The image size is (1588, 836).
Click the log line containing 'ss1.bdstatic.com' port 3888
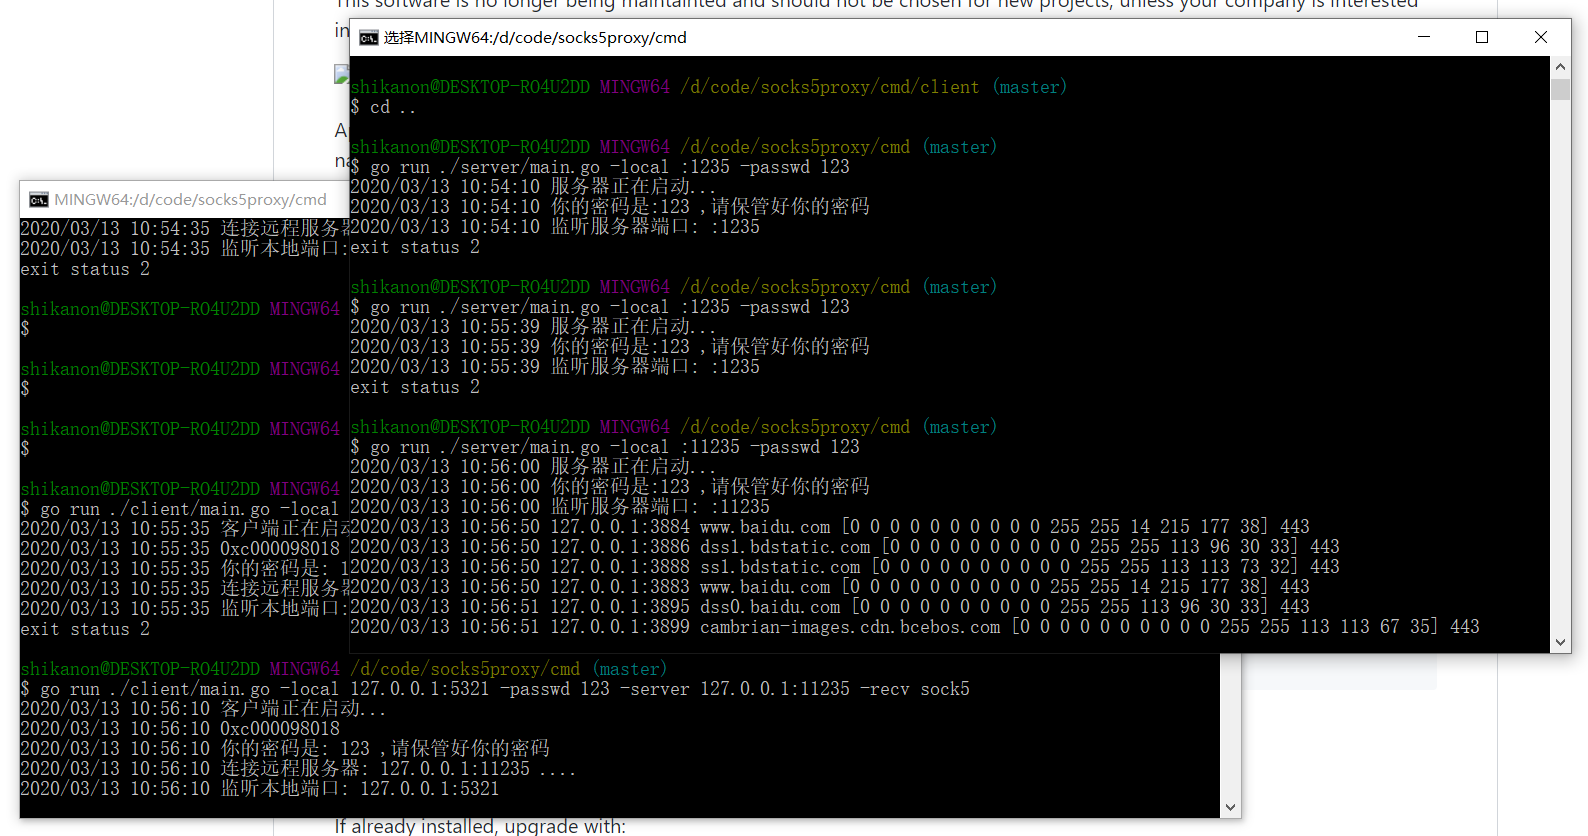click(844, 567)
